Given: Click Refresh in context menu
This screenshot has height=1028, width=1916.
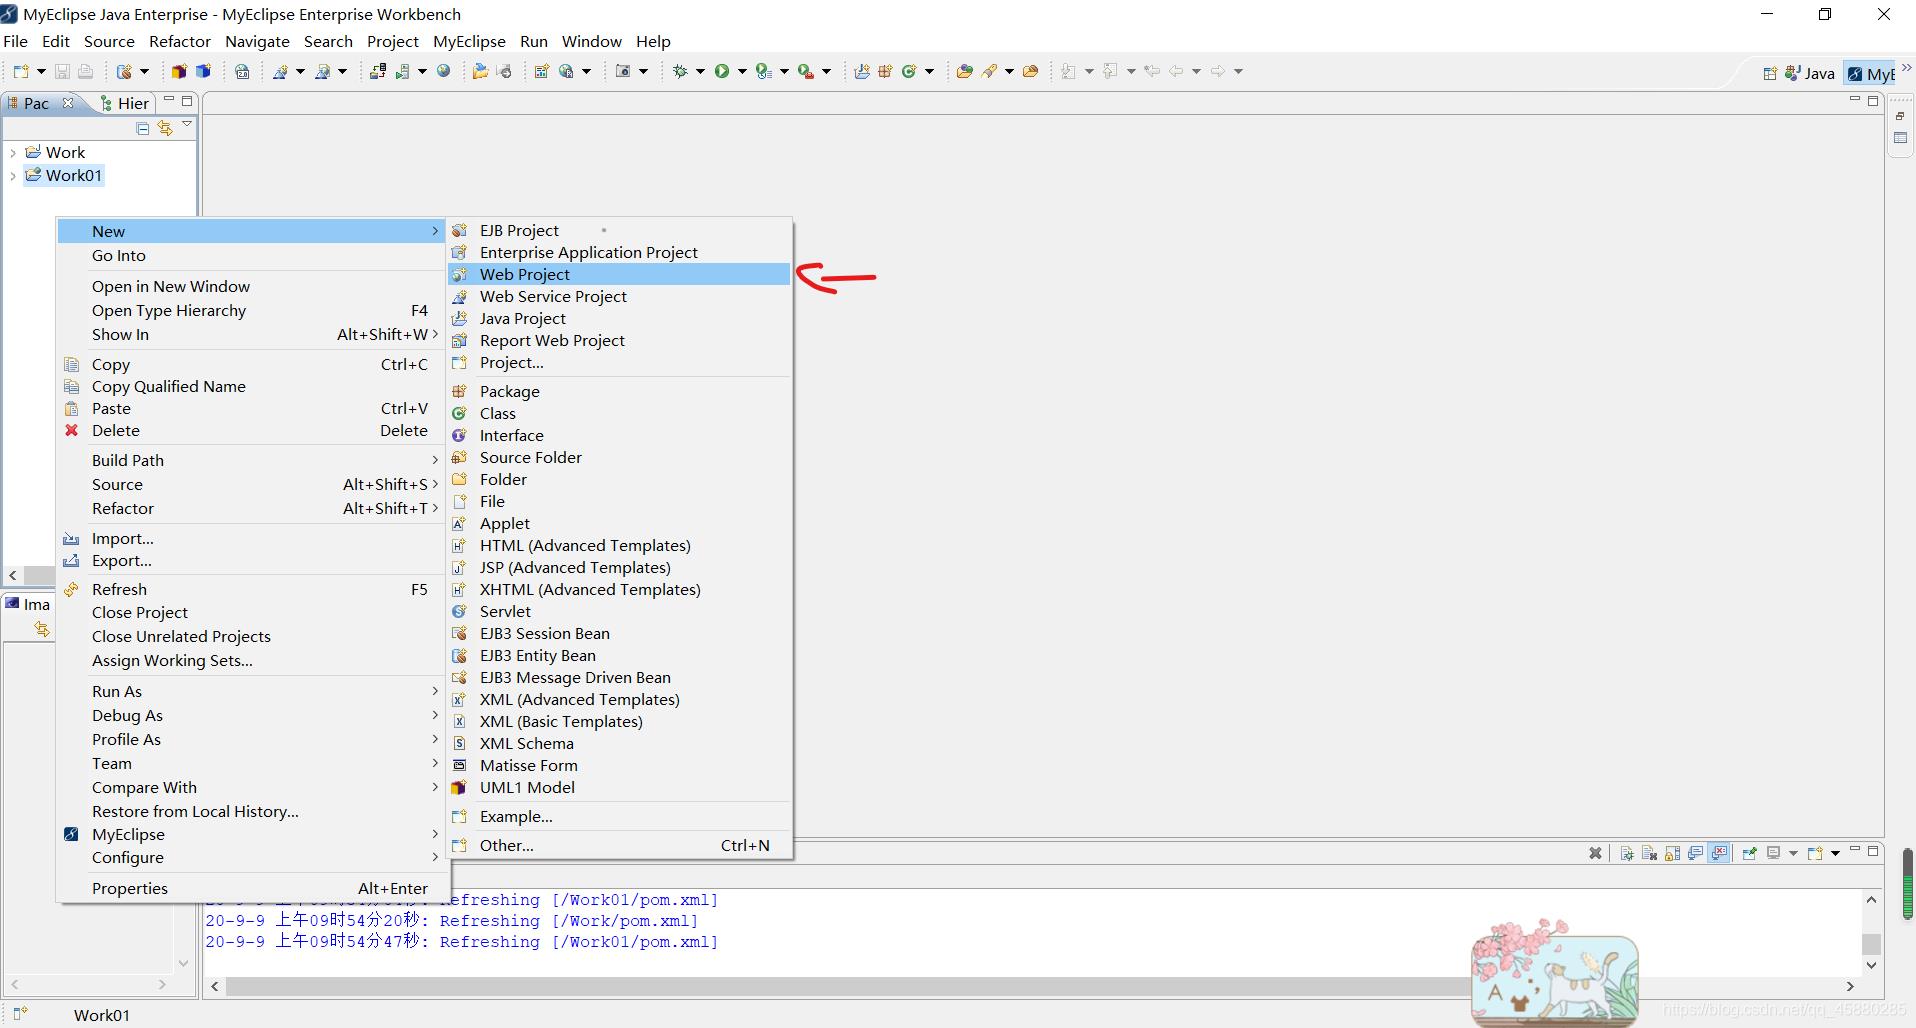Looking at the screenshot, I should pyautogui.click(x=253, y=589).
